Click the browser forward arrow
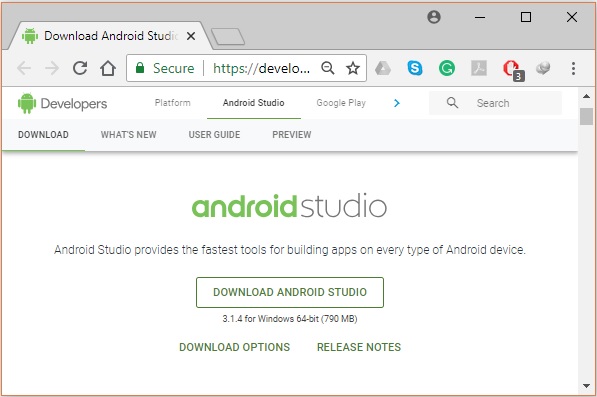This screenshot has height=397, width=597. pyautogui.click(x=52, y=69)
